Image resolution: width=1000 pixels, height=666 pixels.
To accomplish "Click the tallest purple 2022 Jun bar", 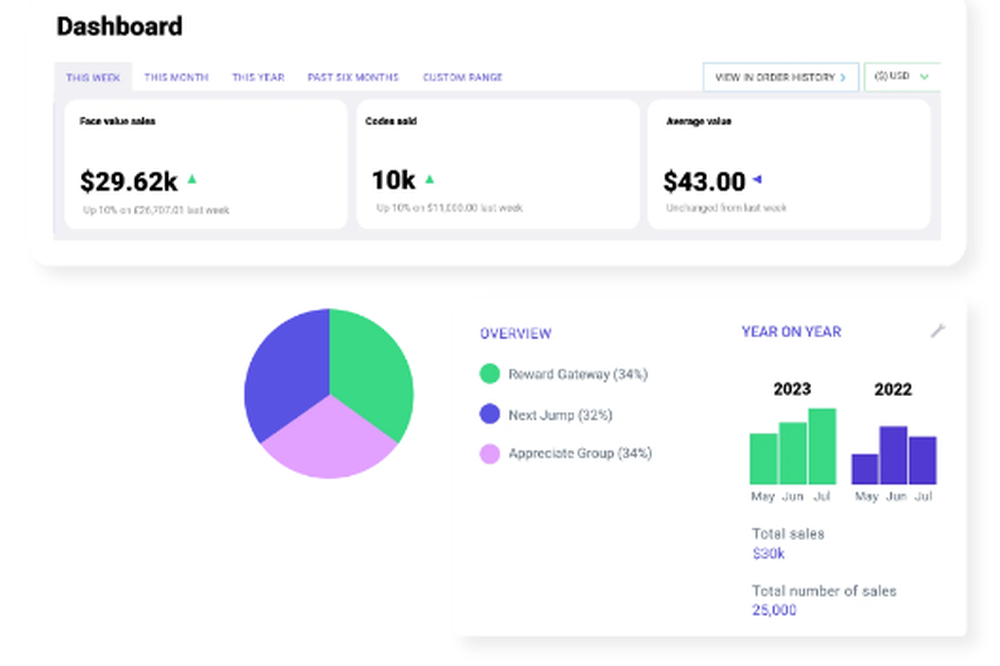I will 893,455.
